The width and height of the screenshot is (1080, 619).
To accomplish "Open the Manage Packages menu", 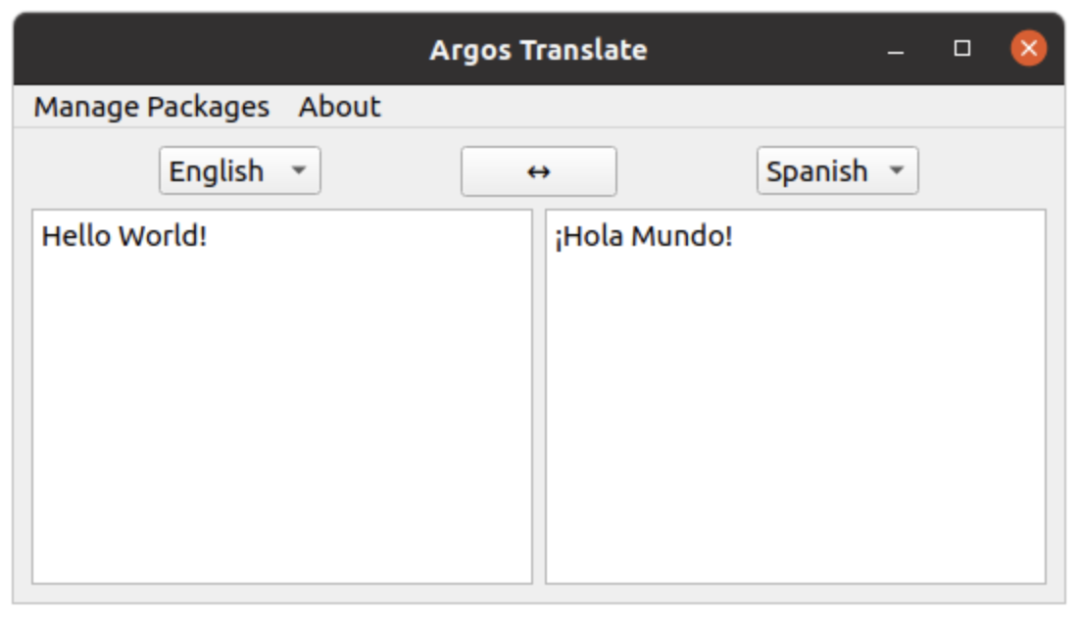I will 151,107.
